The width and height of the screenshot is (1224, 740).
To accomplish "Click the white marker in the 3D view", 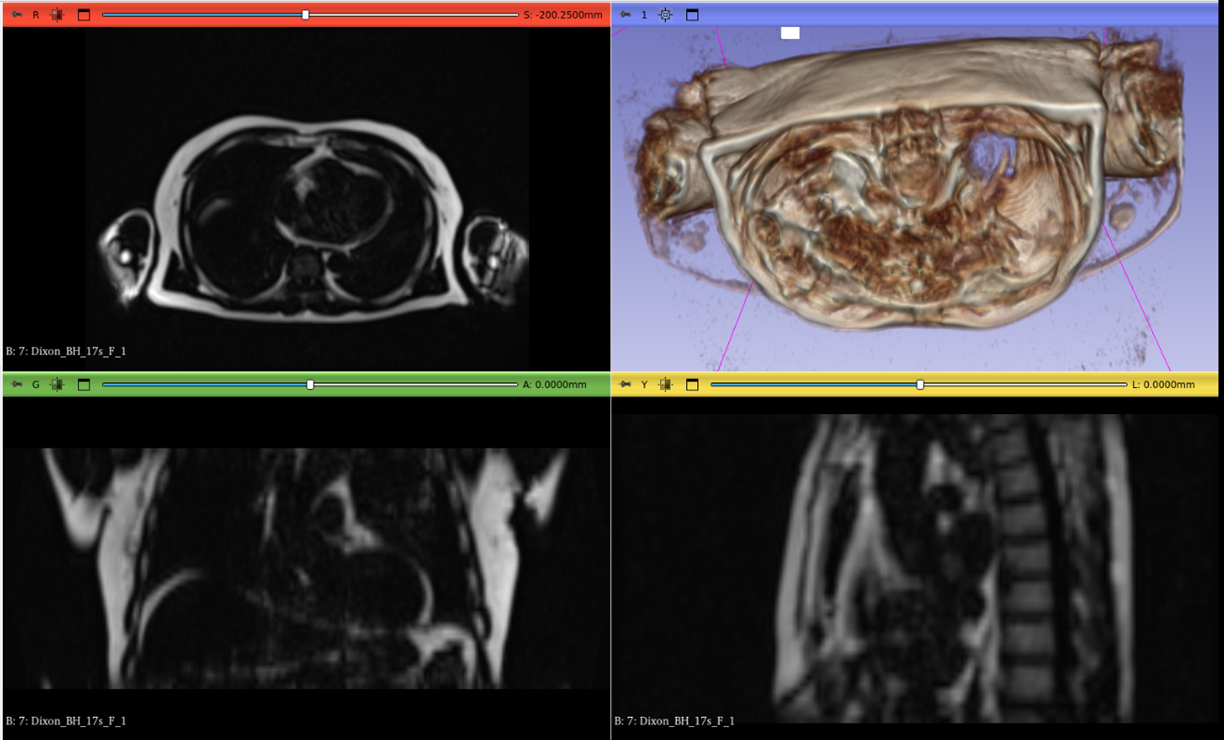I will point(790,33).
